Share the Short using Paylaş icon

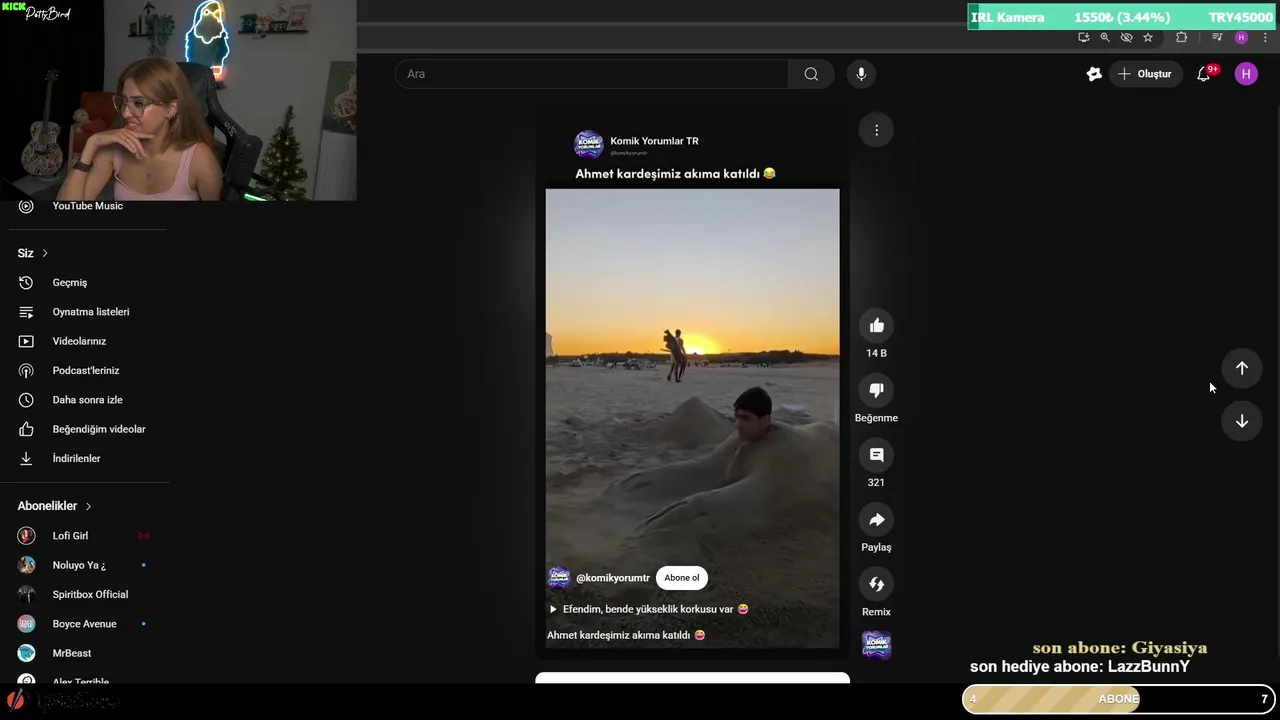(x=876, y=520)
